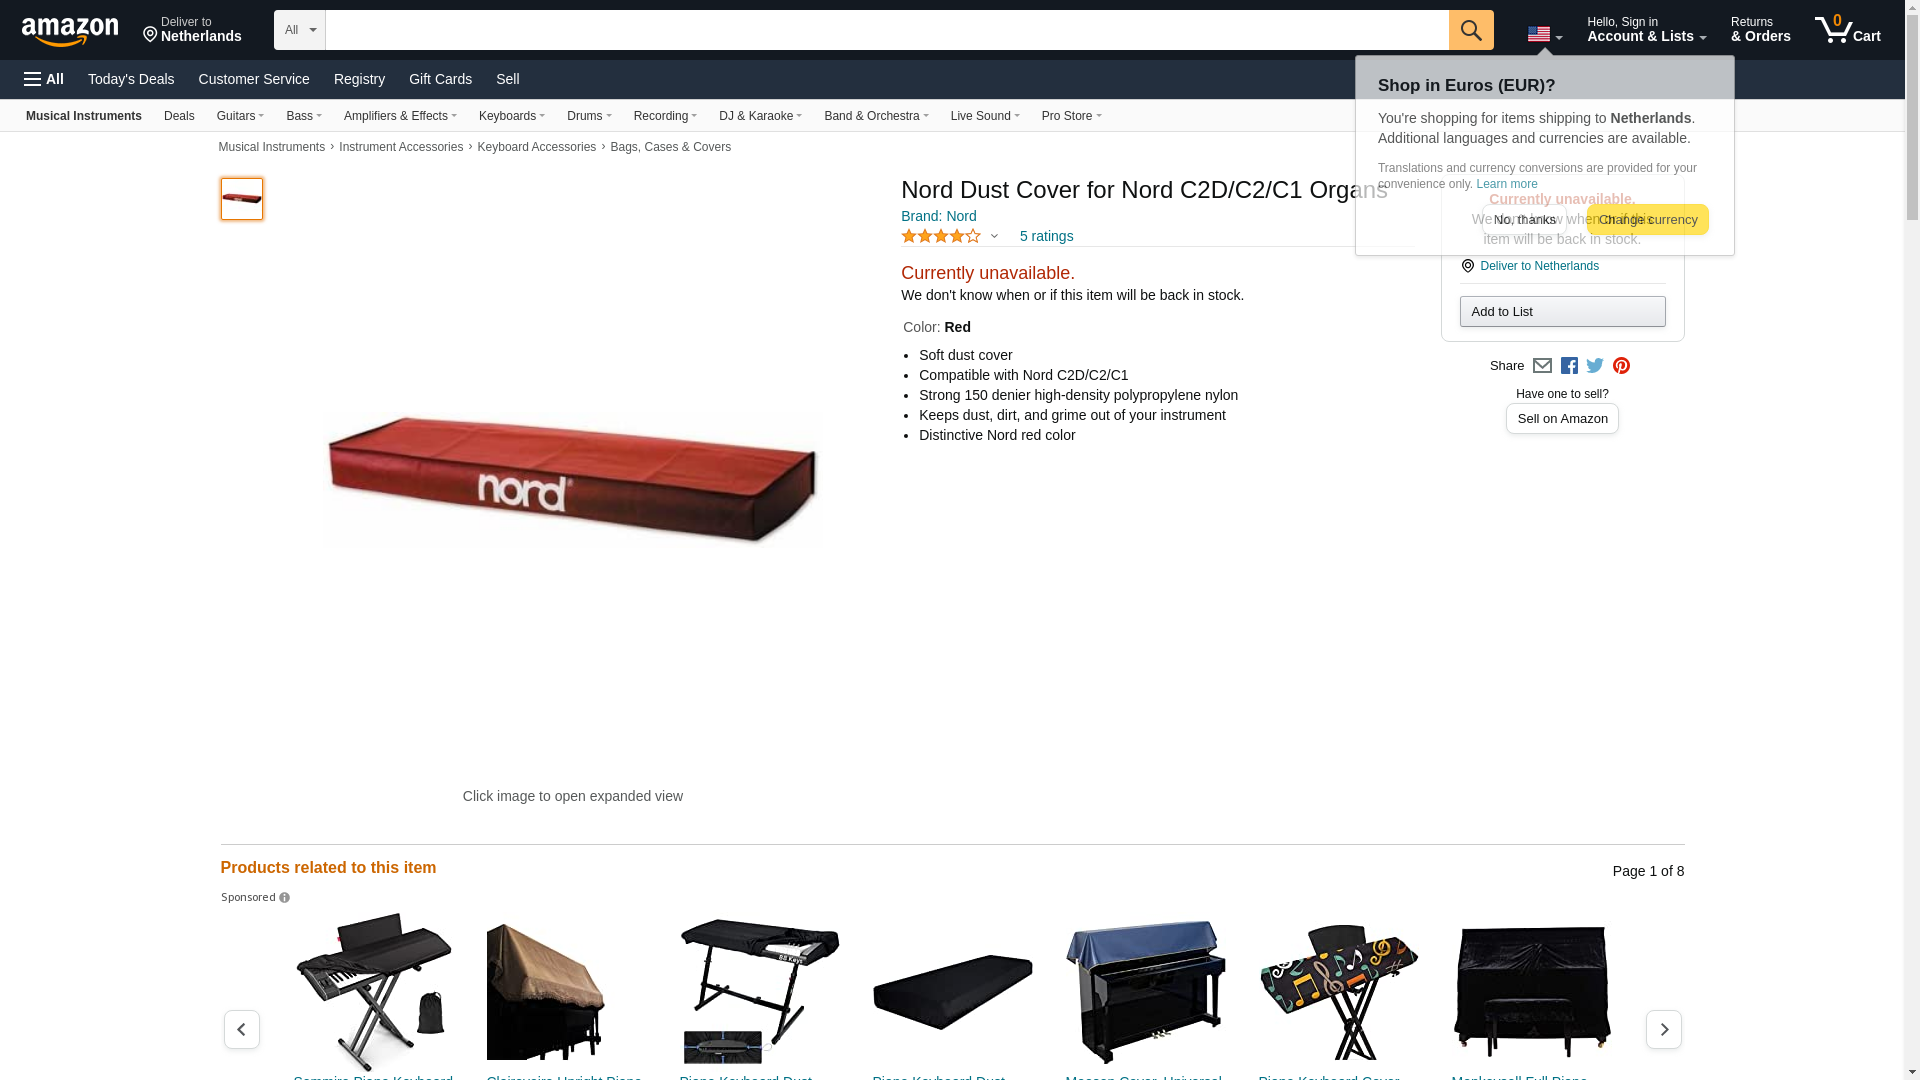Click the search magnifier button

pyautogui.click(x=1471, y=30)
